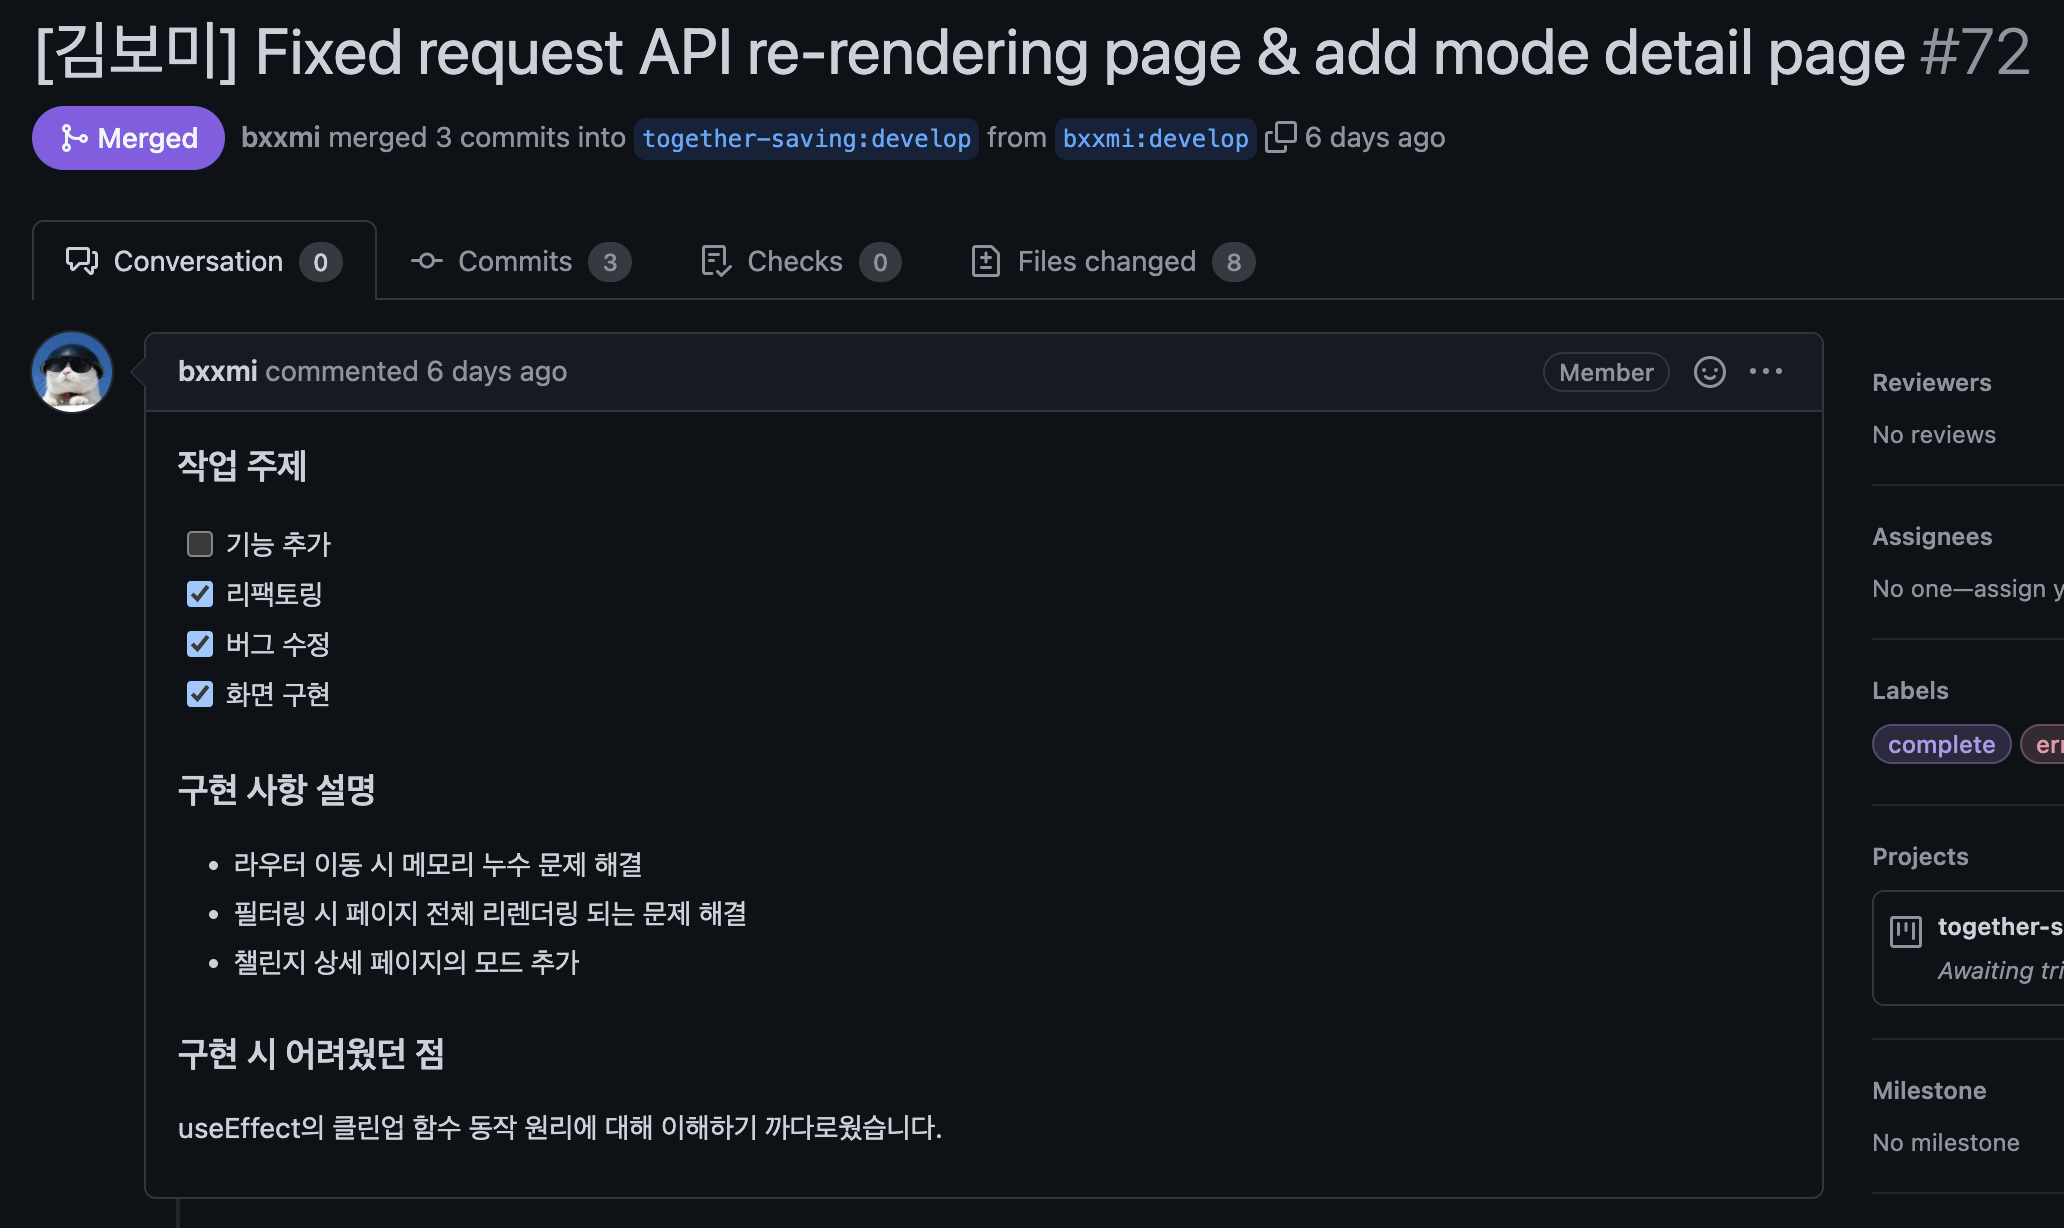This screenshot has height=1228, width=2064.
Task: Open the together-s project card link
Action: (2000, 926)
